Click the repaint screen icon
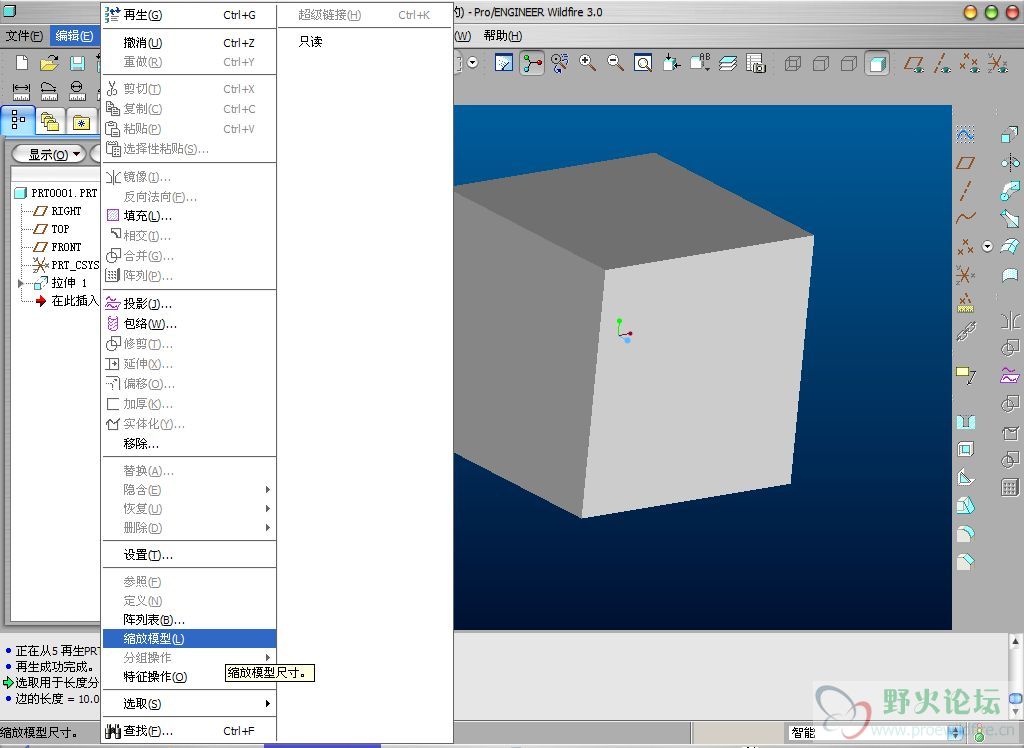1024x748 pixels. [504, 63]
